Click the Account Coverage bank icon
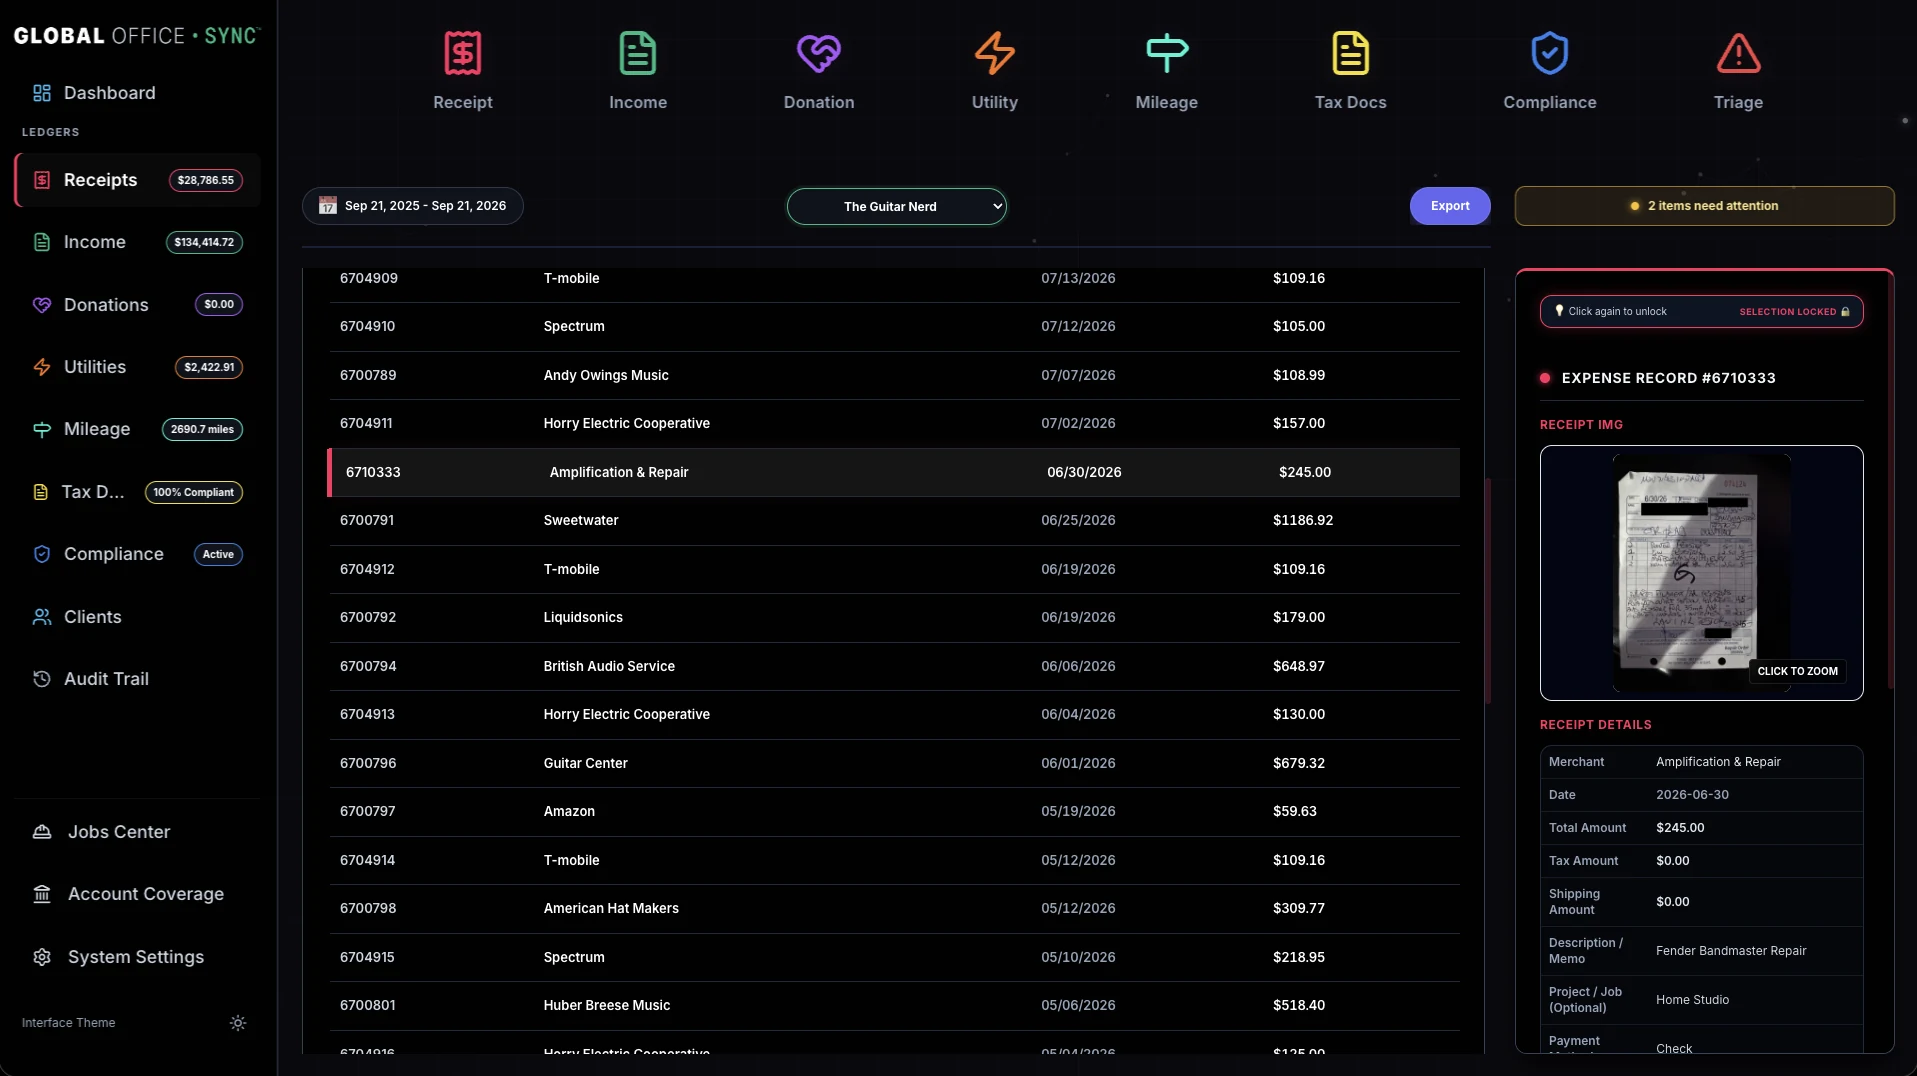Screen dimensions: 1917x1076 (x=42, y=894)
